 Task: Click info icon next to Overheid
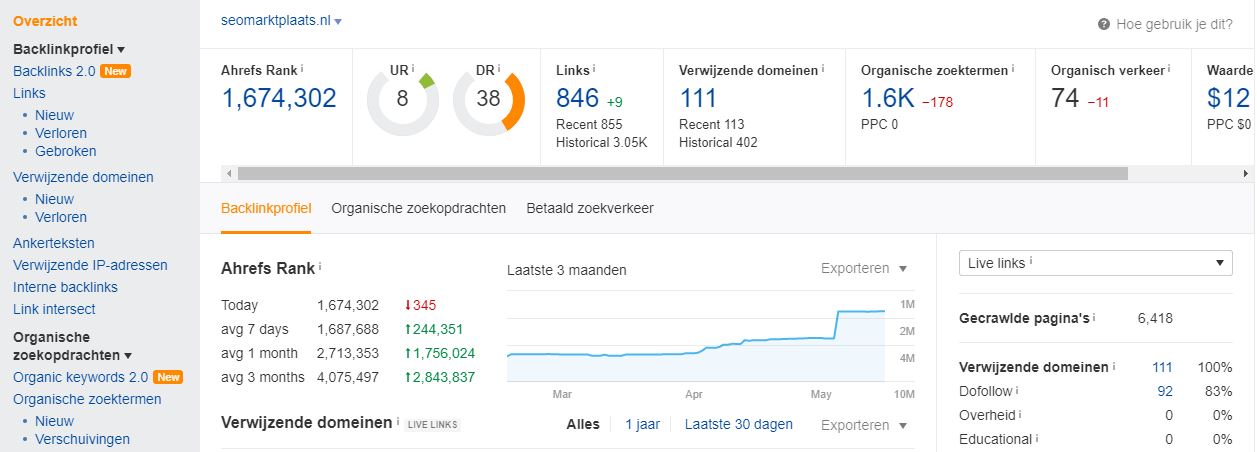point(1021,414)
